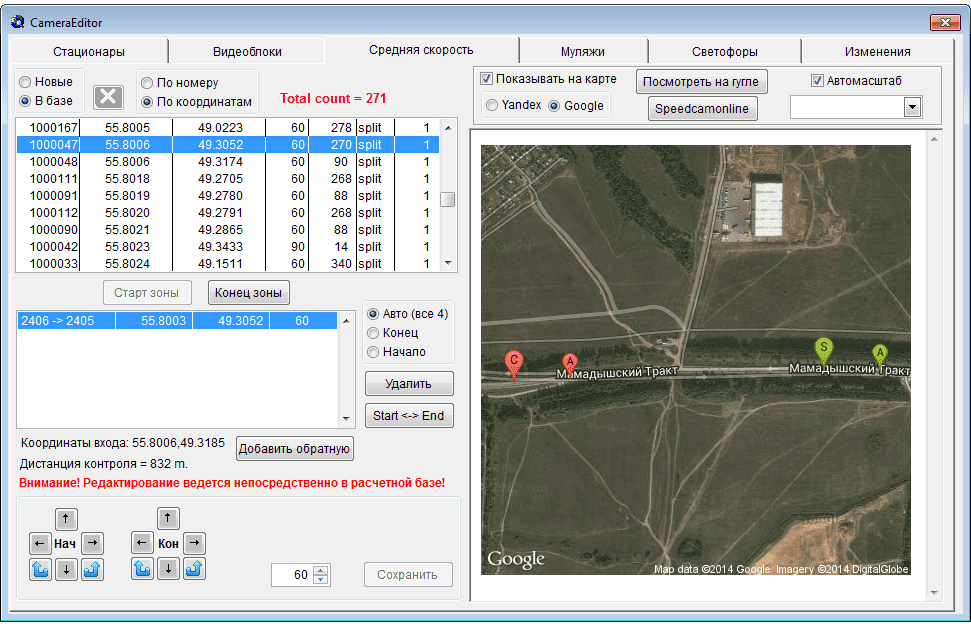Screen dimensions: 971x624
Task: Move Нач point left arrow
Action: (40, 544)
